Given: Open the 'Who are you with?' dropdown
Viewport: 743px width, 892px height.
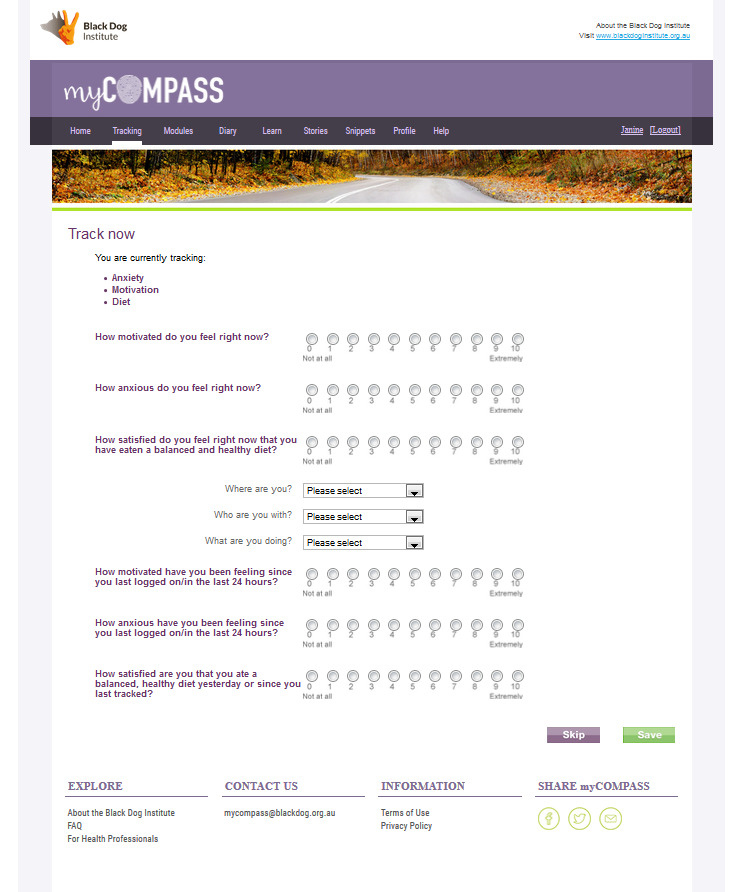Looking at the screenshot, I should (363, 517).
